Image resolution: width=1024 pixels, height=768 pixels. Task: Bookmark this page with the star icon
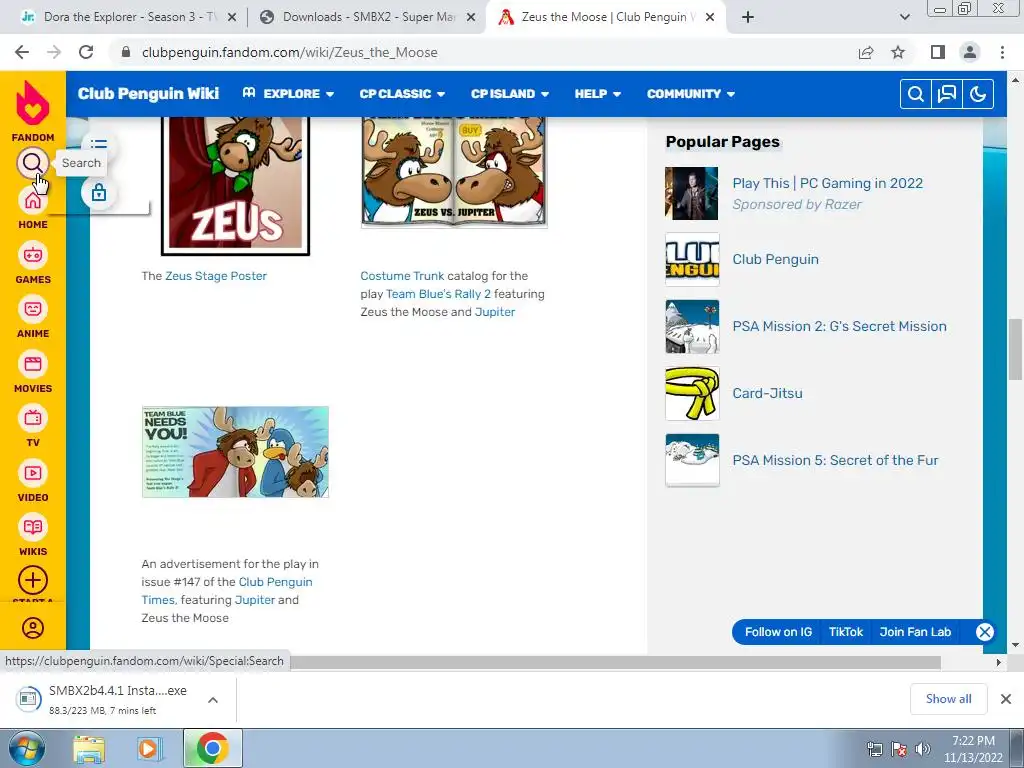pyautogui.click(x=898, y=52)
